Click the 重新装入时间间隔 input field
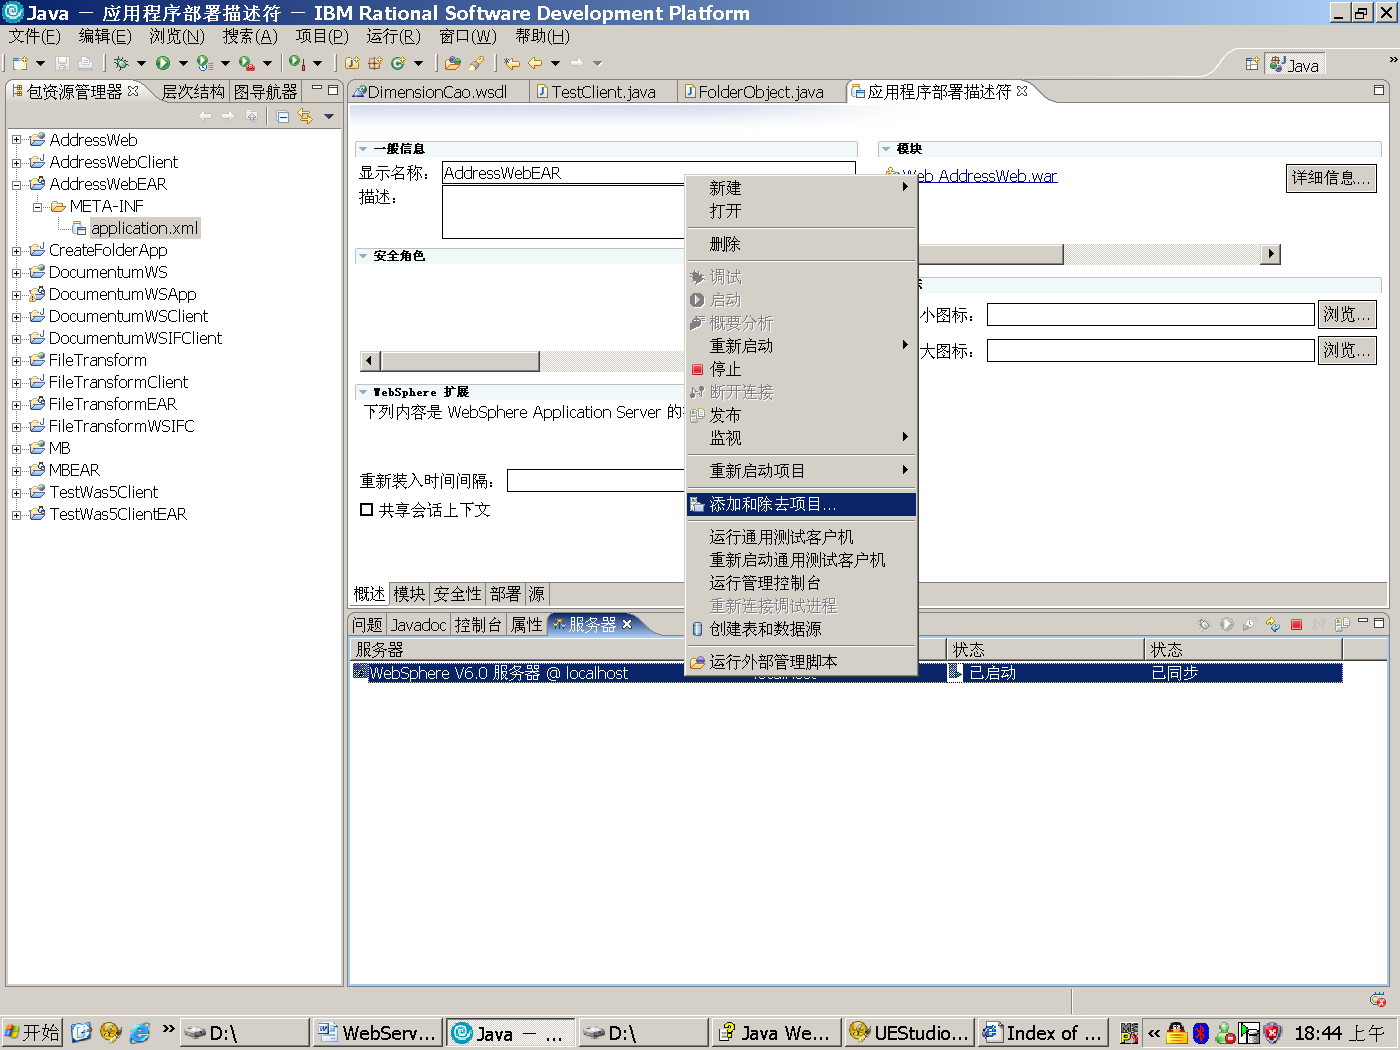 point(596,481)
